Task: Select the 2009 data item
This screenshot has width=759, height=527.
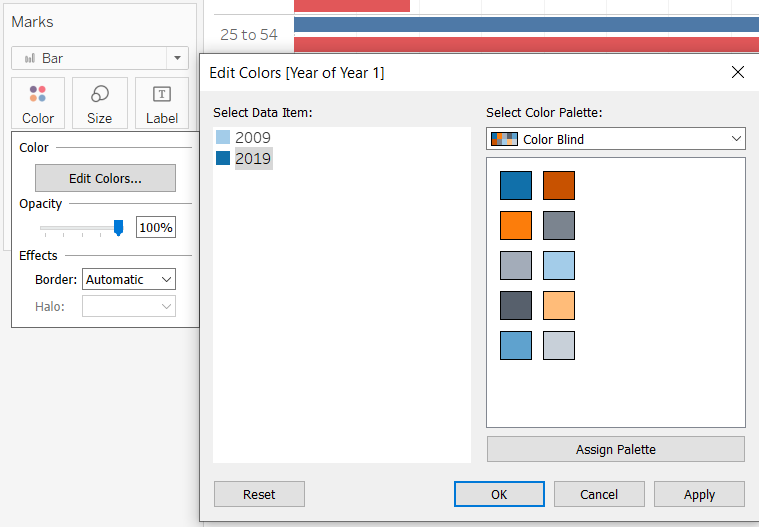Action: [x=253, y=137]
